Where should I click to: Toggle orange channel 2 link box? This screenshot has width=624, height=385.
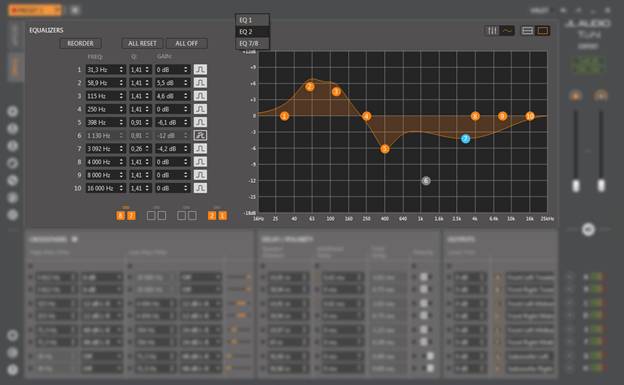tap(212, 216)
